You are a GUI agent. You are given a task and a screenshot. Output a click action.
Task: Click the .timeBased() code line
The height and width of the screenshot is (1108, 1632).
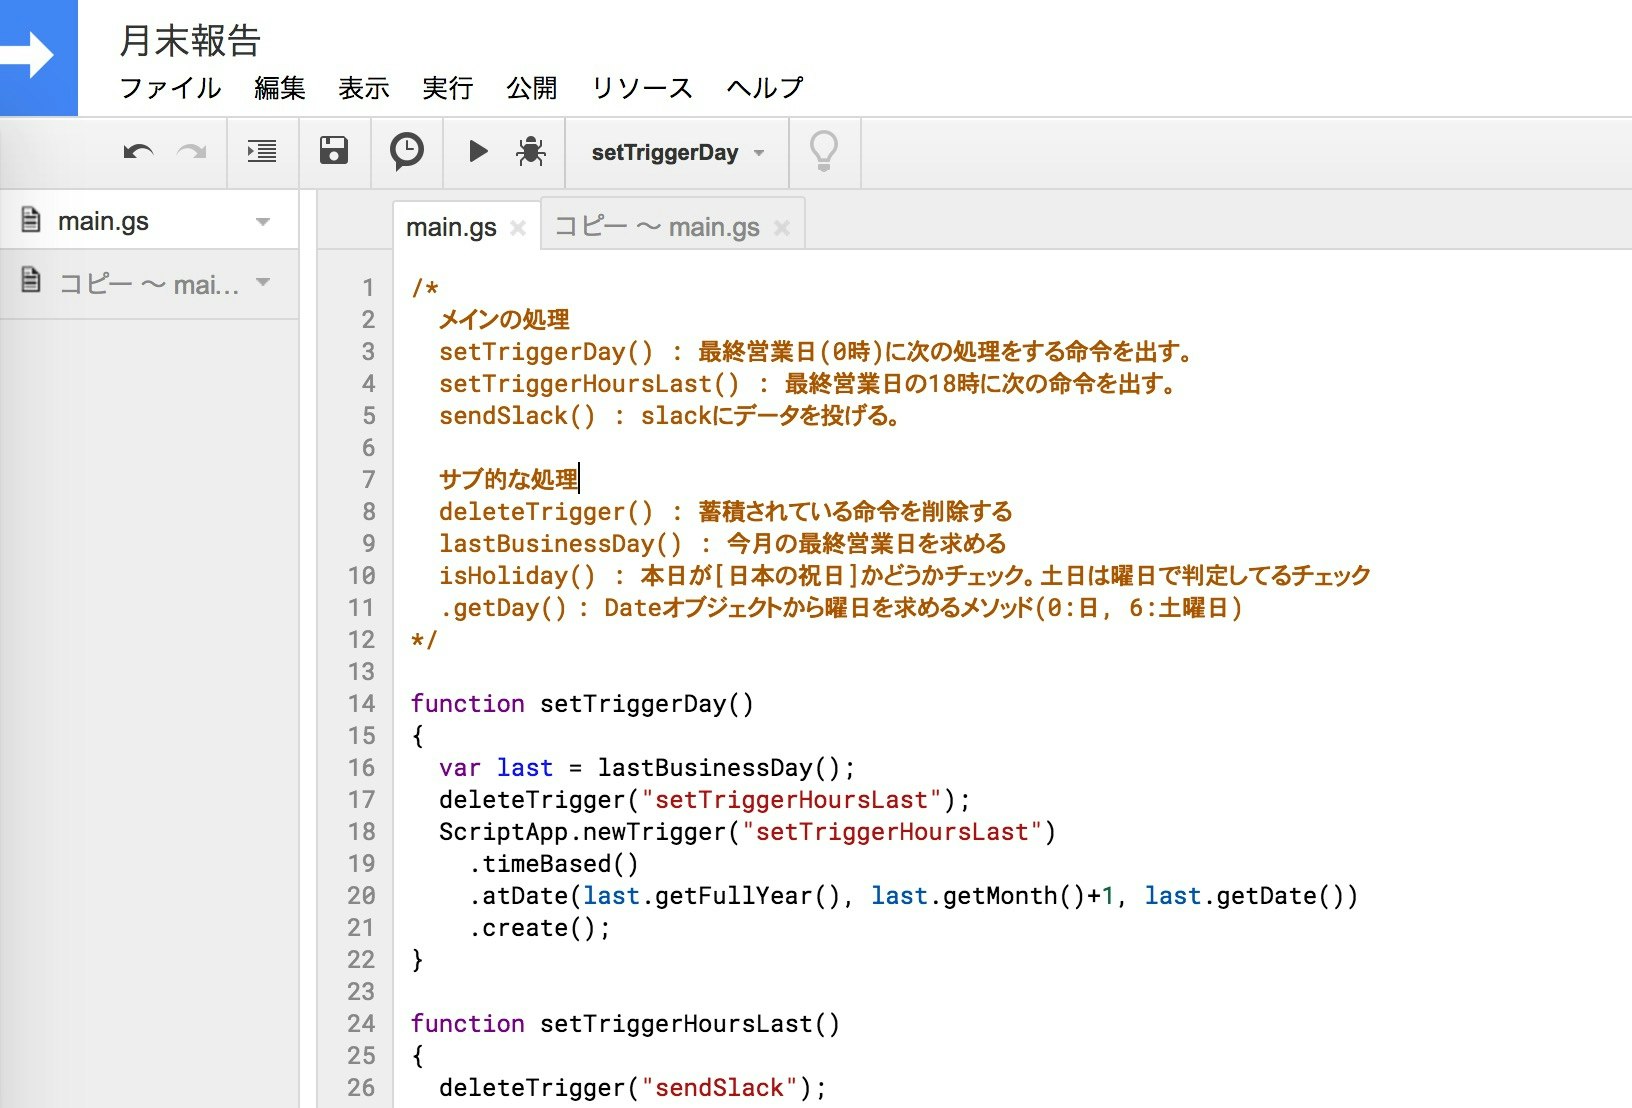click(553, 864)
